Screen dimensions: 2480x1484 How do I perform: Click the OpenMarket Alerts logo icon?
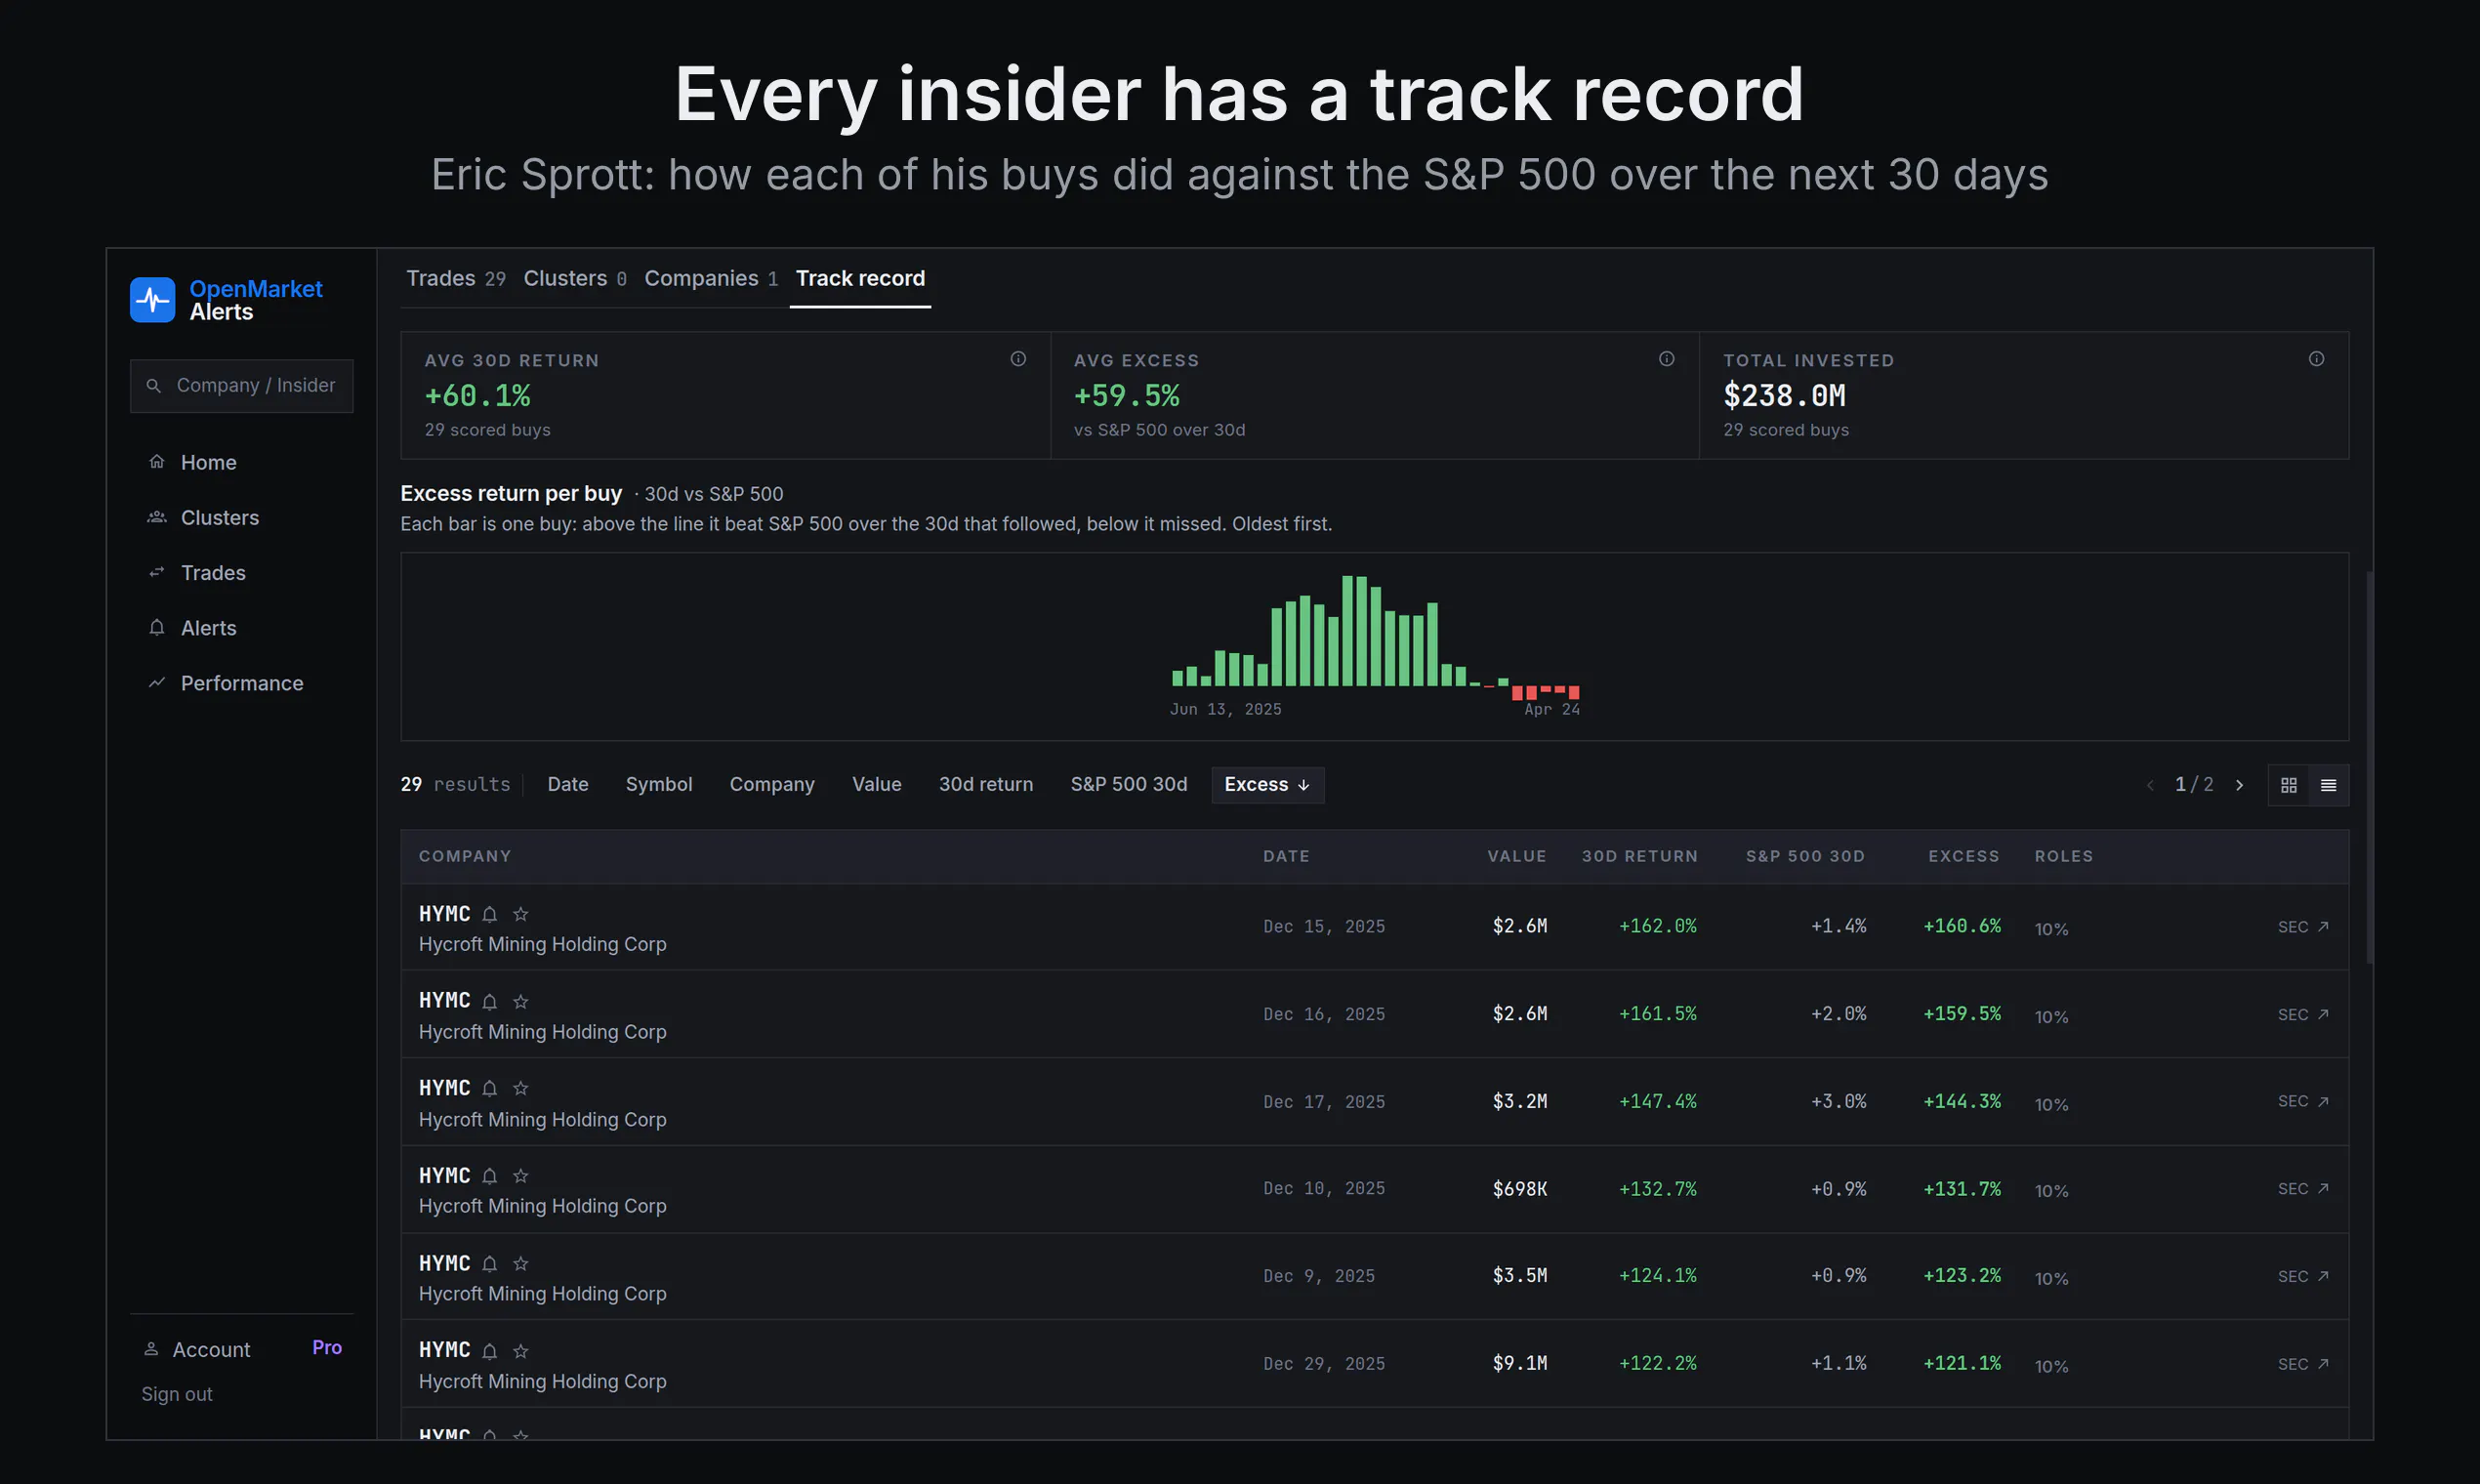[x=152, y=300]
